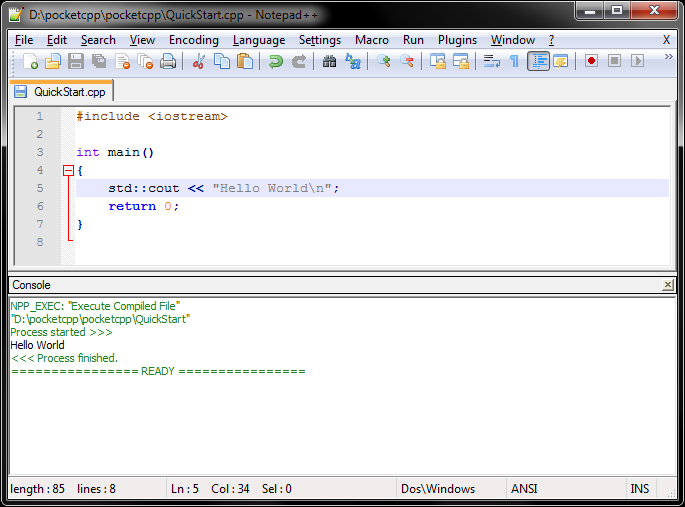Viewport: 685px width, 507px height.
Task: Click the "<<< Process finished." console line
Action: (64, 358)
